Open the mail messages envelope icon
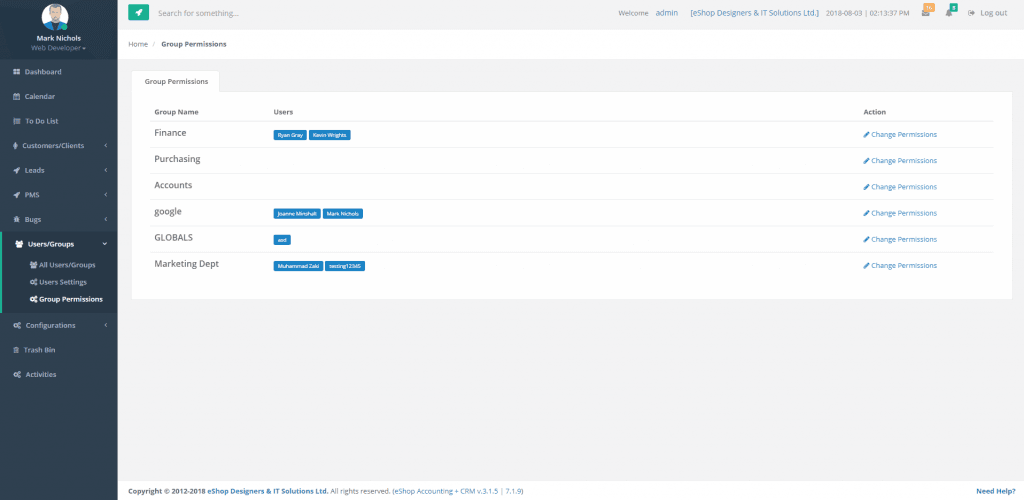1024x500 pixels. 927,13
